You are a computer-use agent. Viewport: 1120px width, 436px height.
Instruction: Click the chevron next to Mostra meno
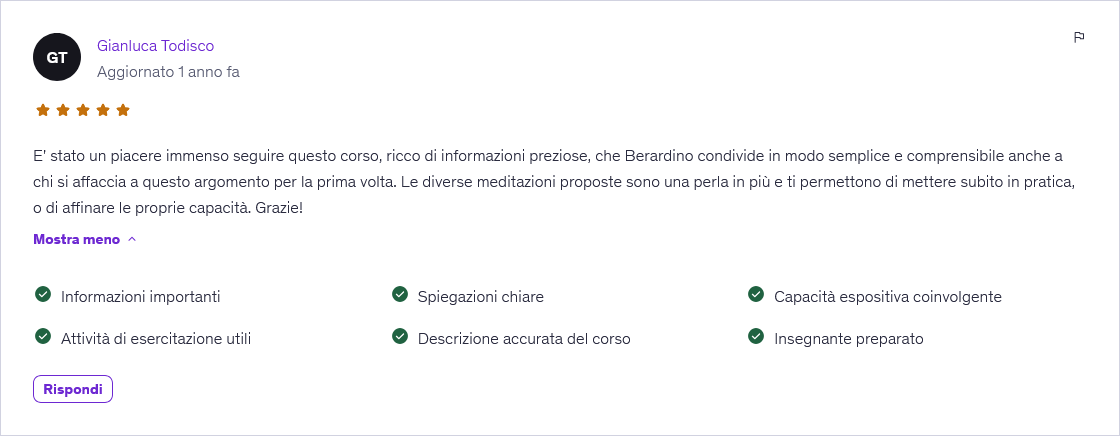pyautogui.click(x=132, y=239)
